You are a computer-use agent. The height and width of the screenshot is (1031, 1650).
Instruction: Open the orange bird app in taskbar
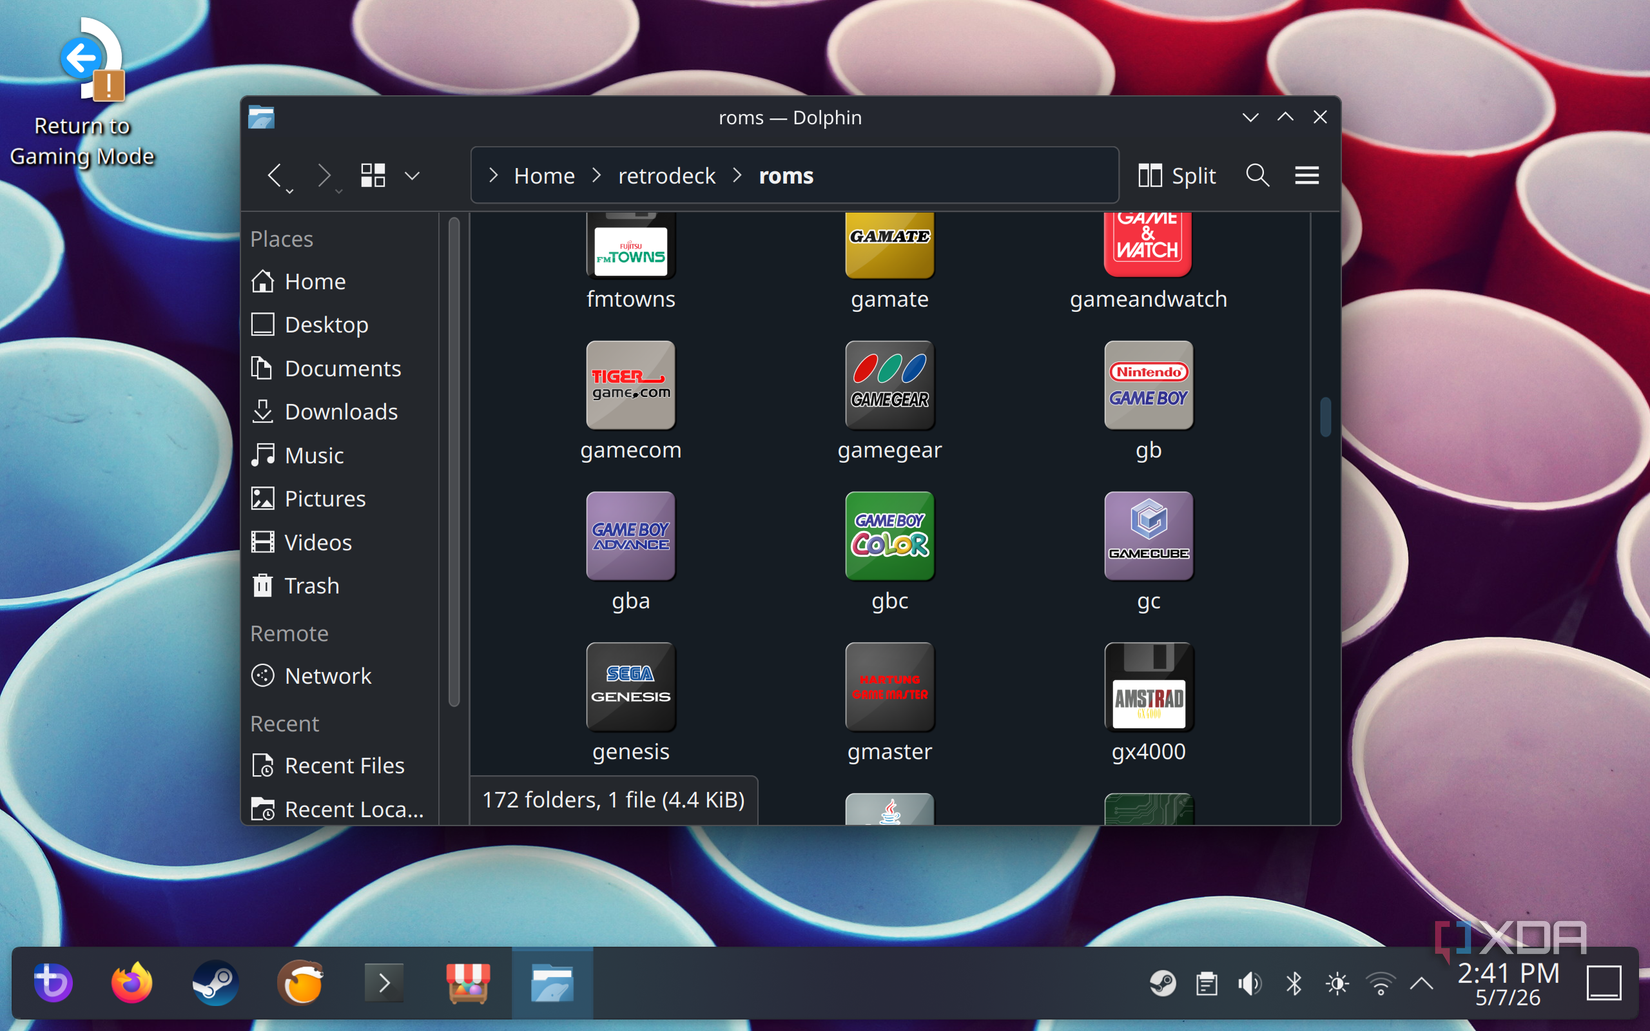pos(300,983)
